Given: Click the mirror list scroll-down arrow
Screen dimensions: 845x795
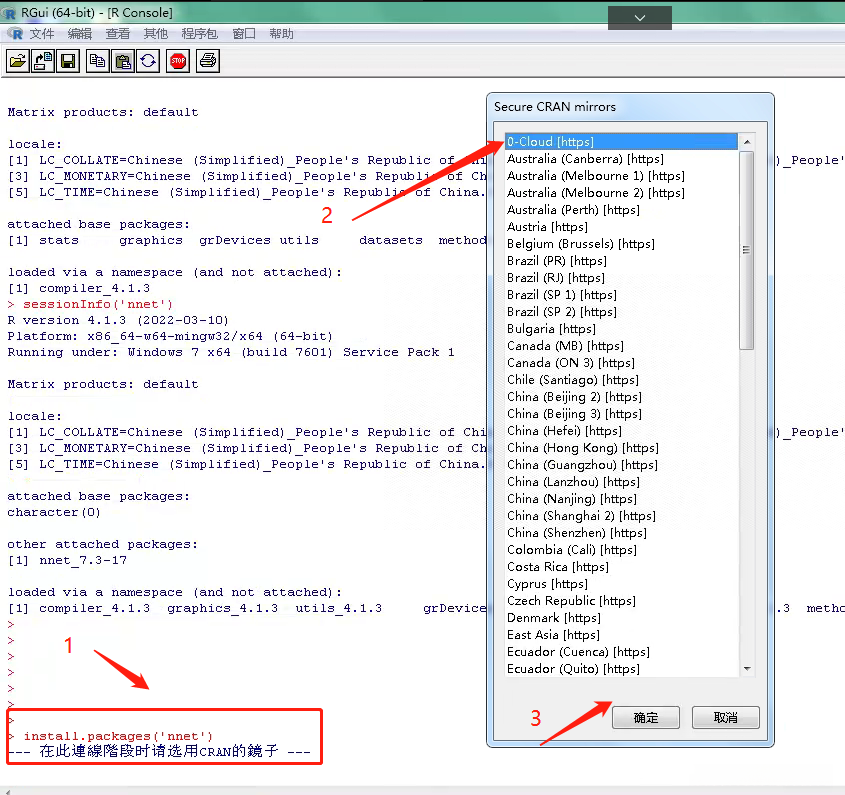Looking at the screenshot, I should click(x=747, y=669).
